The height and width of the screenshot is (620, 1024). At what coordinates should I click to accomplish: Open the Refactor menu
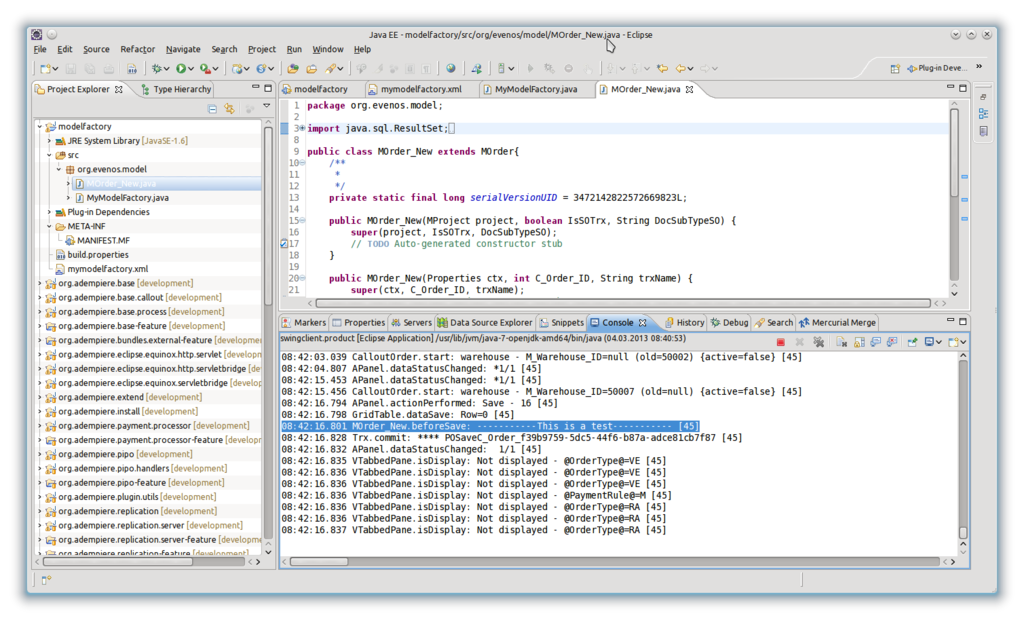click(137, 49)
